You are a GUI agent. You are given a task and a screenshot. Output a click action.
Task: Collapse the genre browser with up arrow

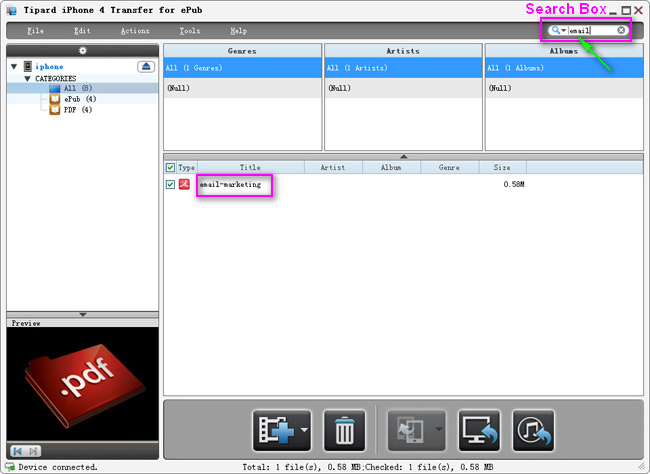coord(403,156)
